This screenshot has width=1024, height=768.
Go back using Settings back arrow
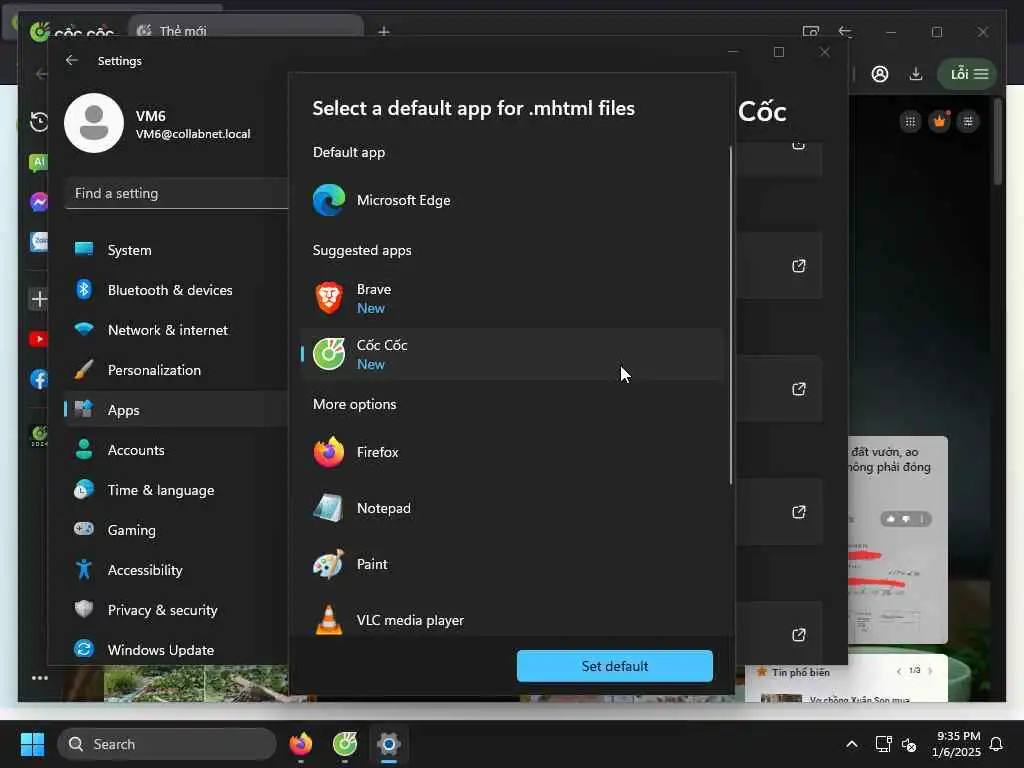click(72, 60)
